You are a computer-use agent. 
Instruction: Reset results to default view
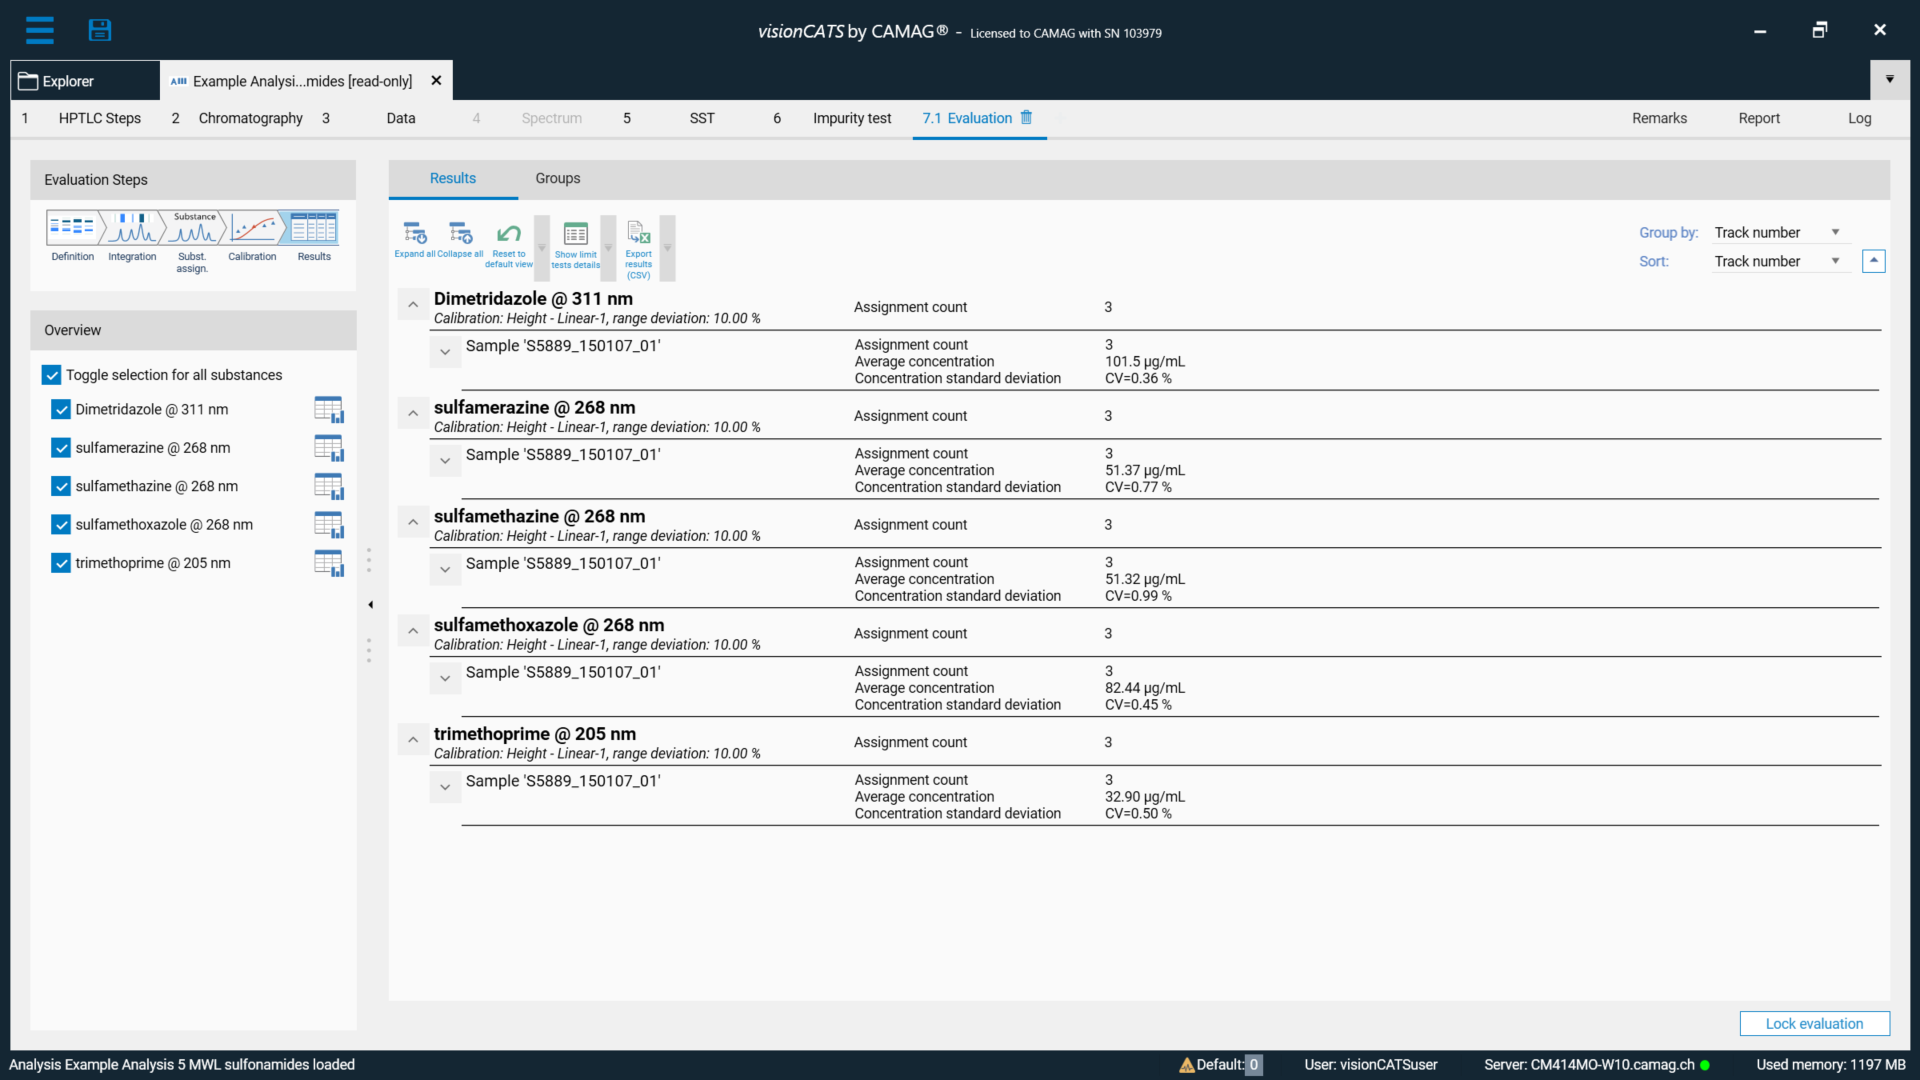click(508, 240)
